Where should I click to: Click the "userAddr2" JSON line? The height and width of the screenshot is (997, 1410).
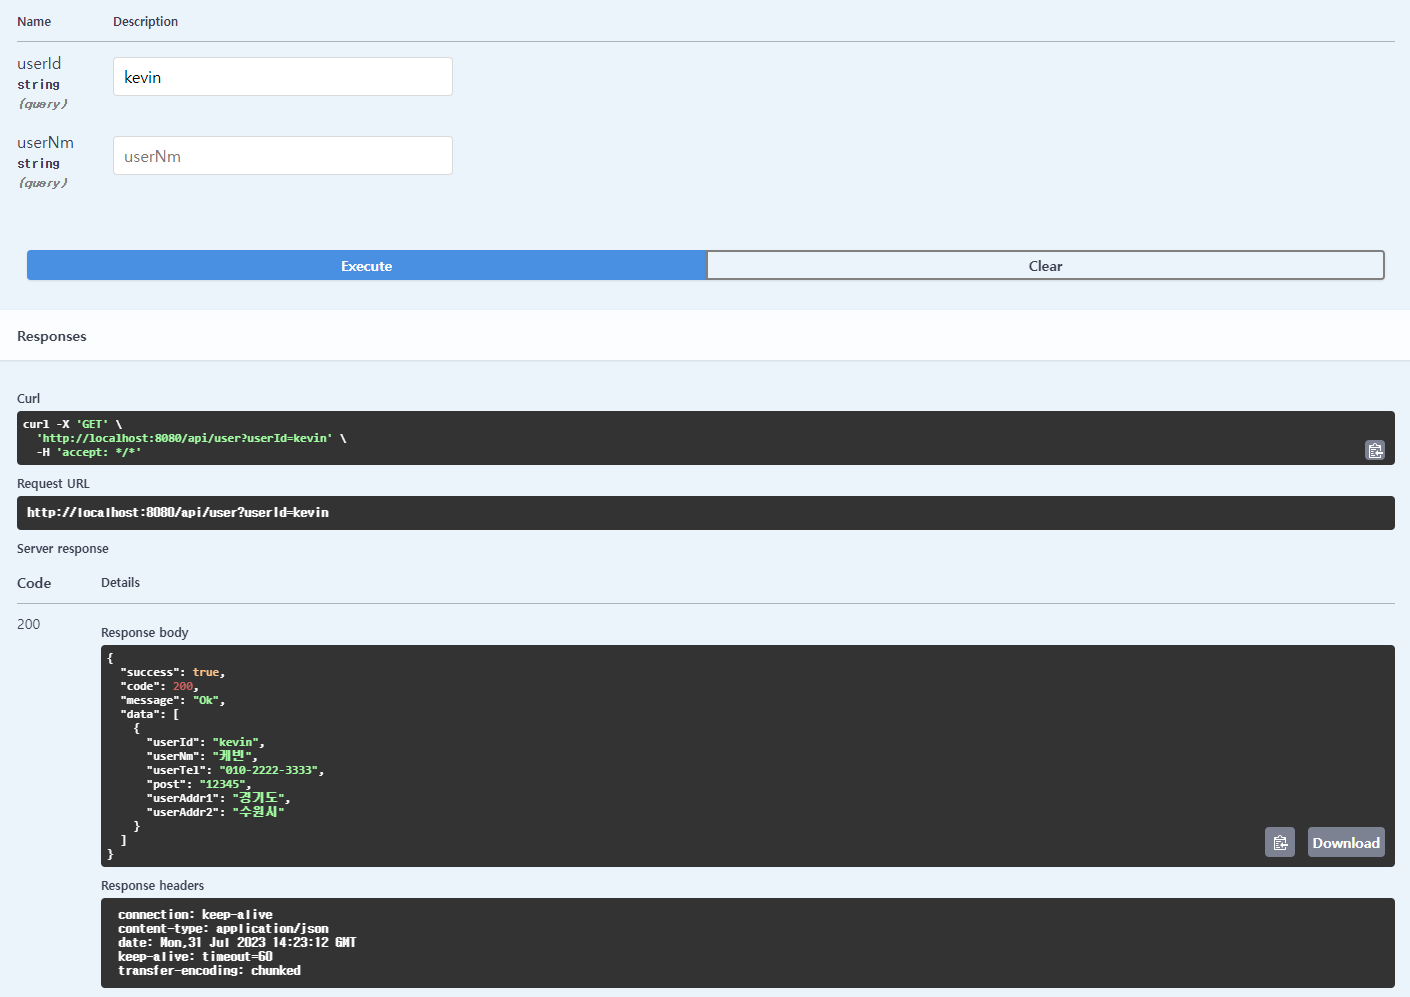[x=215, y=812]
